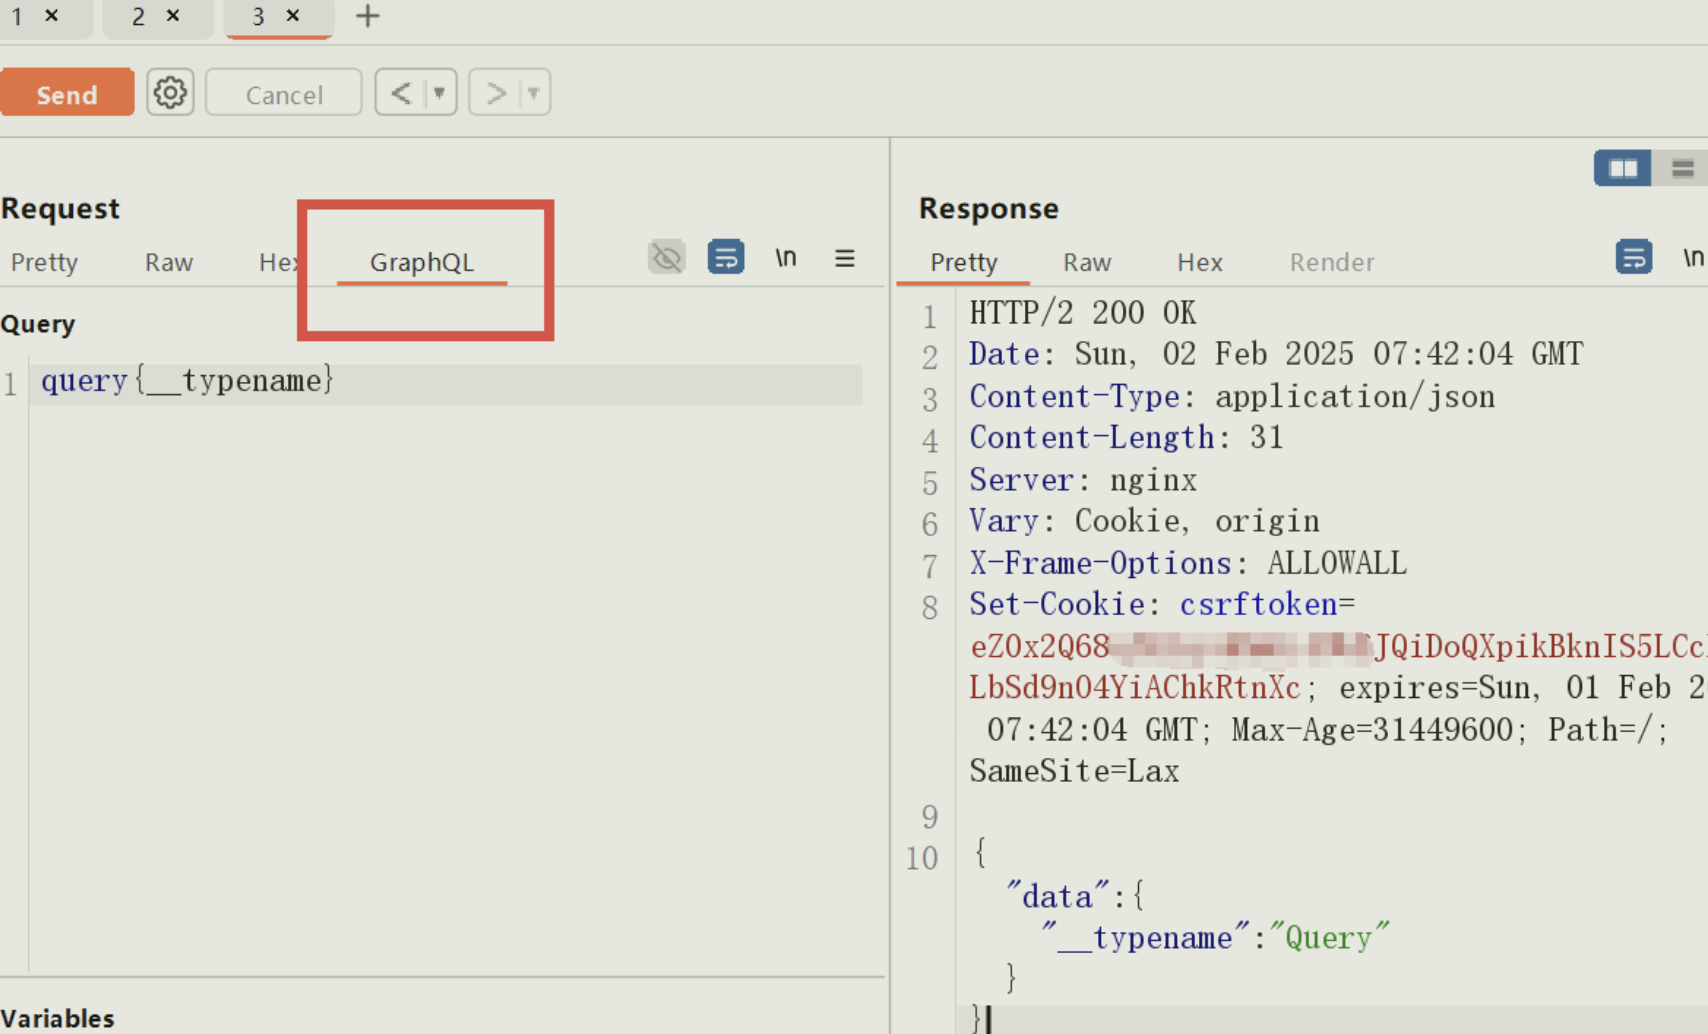This screenshot has width=1708, height=1034.
Task: Open request pane hamburger menu
Action: click(x=845, y=258)
